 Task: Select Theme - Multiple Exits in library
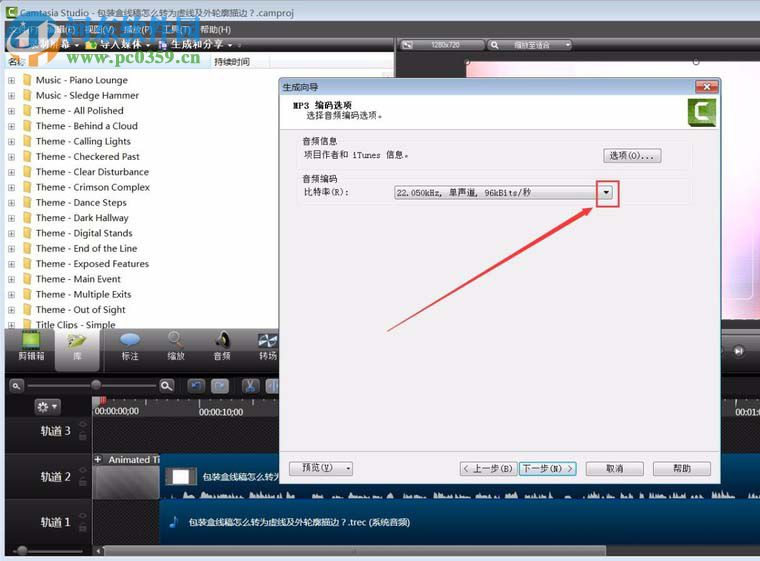83,294
